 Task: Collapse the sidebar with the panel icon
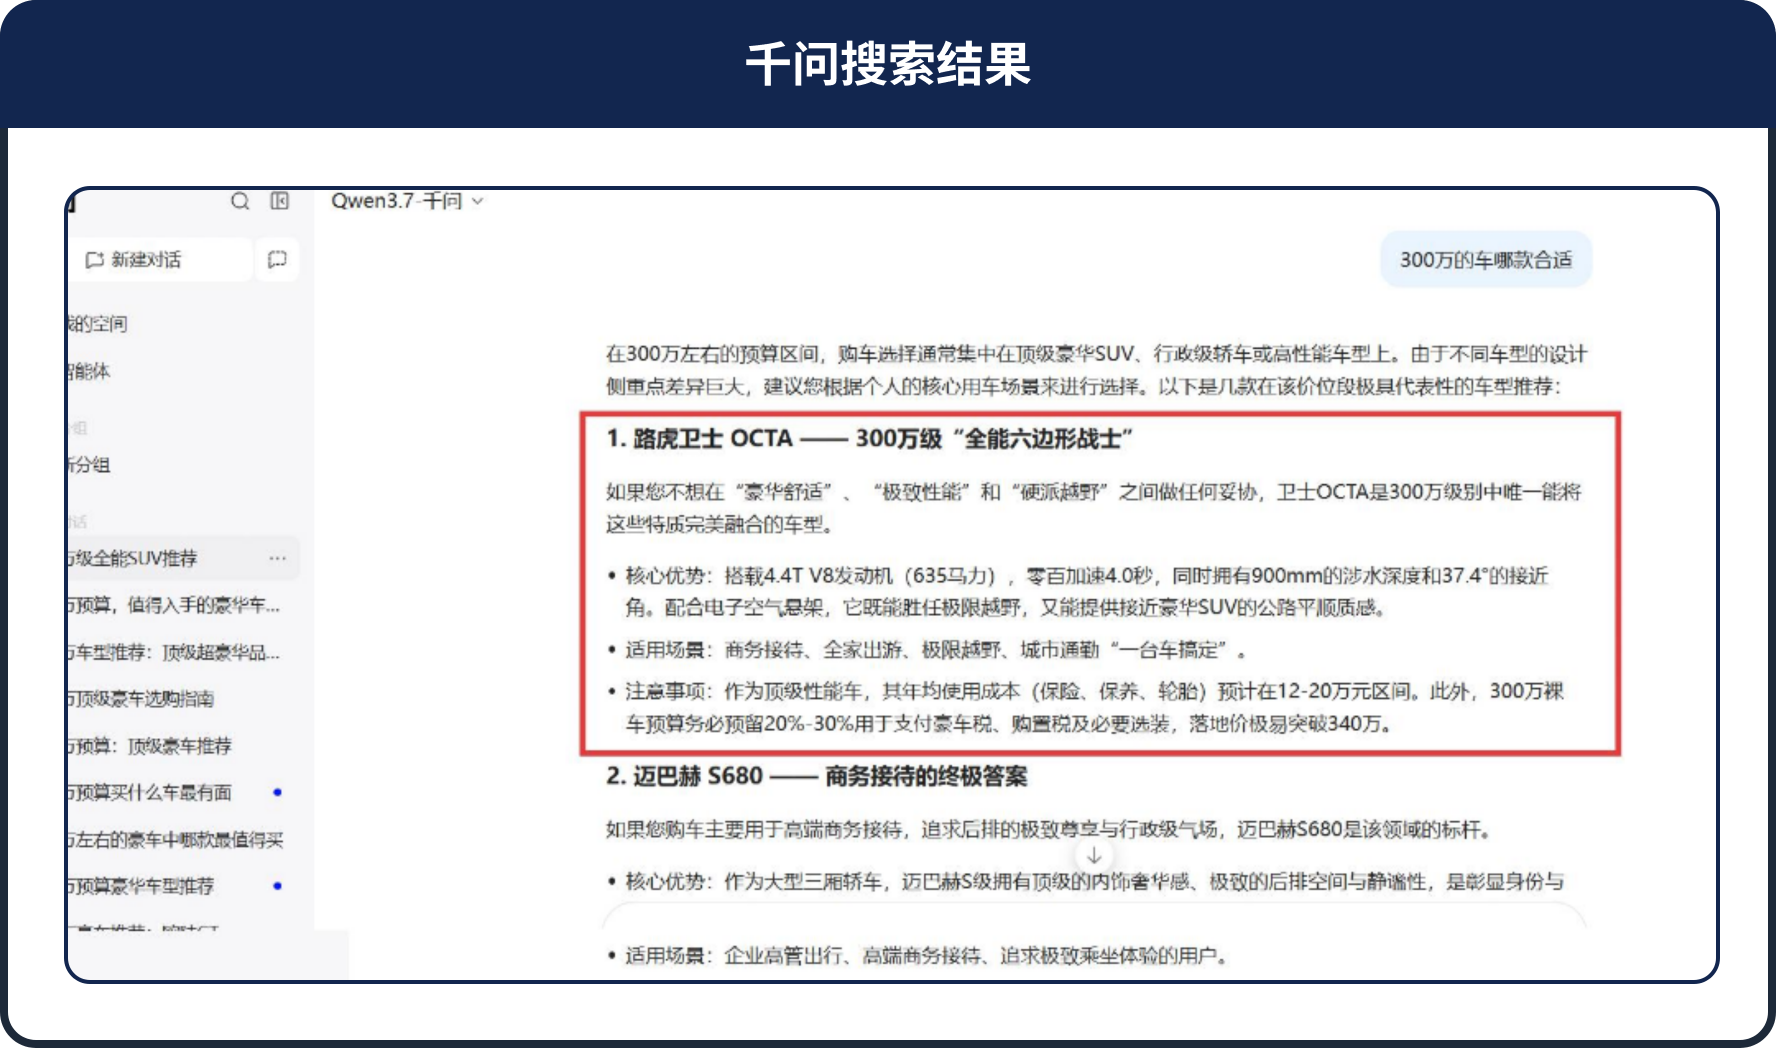[280, 201]
